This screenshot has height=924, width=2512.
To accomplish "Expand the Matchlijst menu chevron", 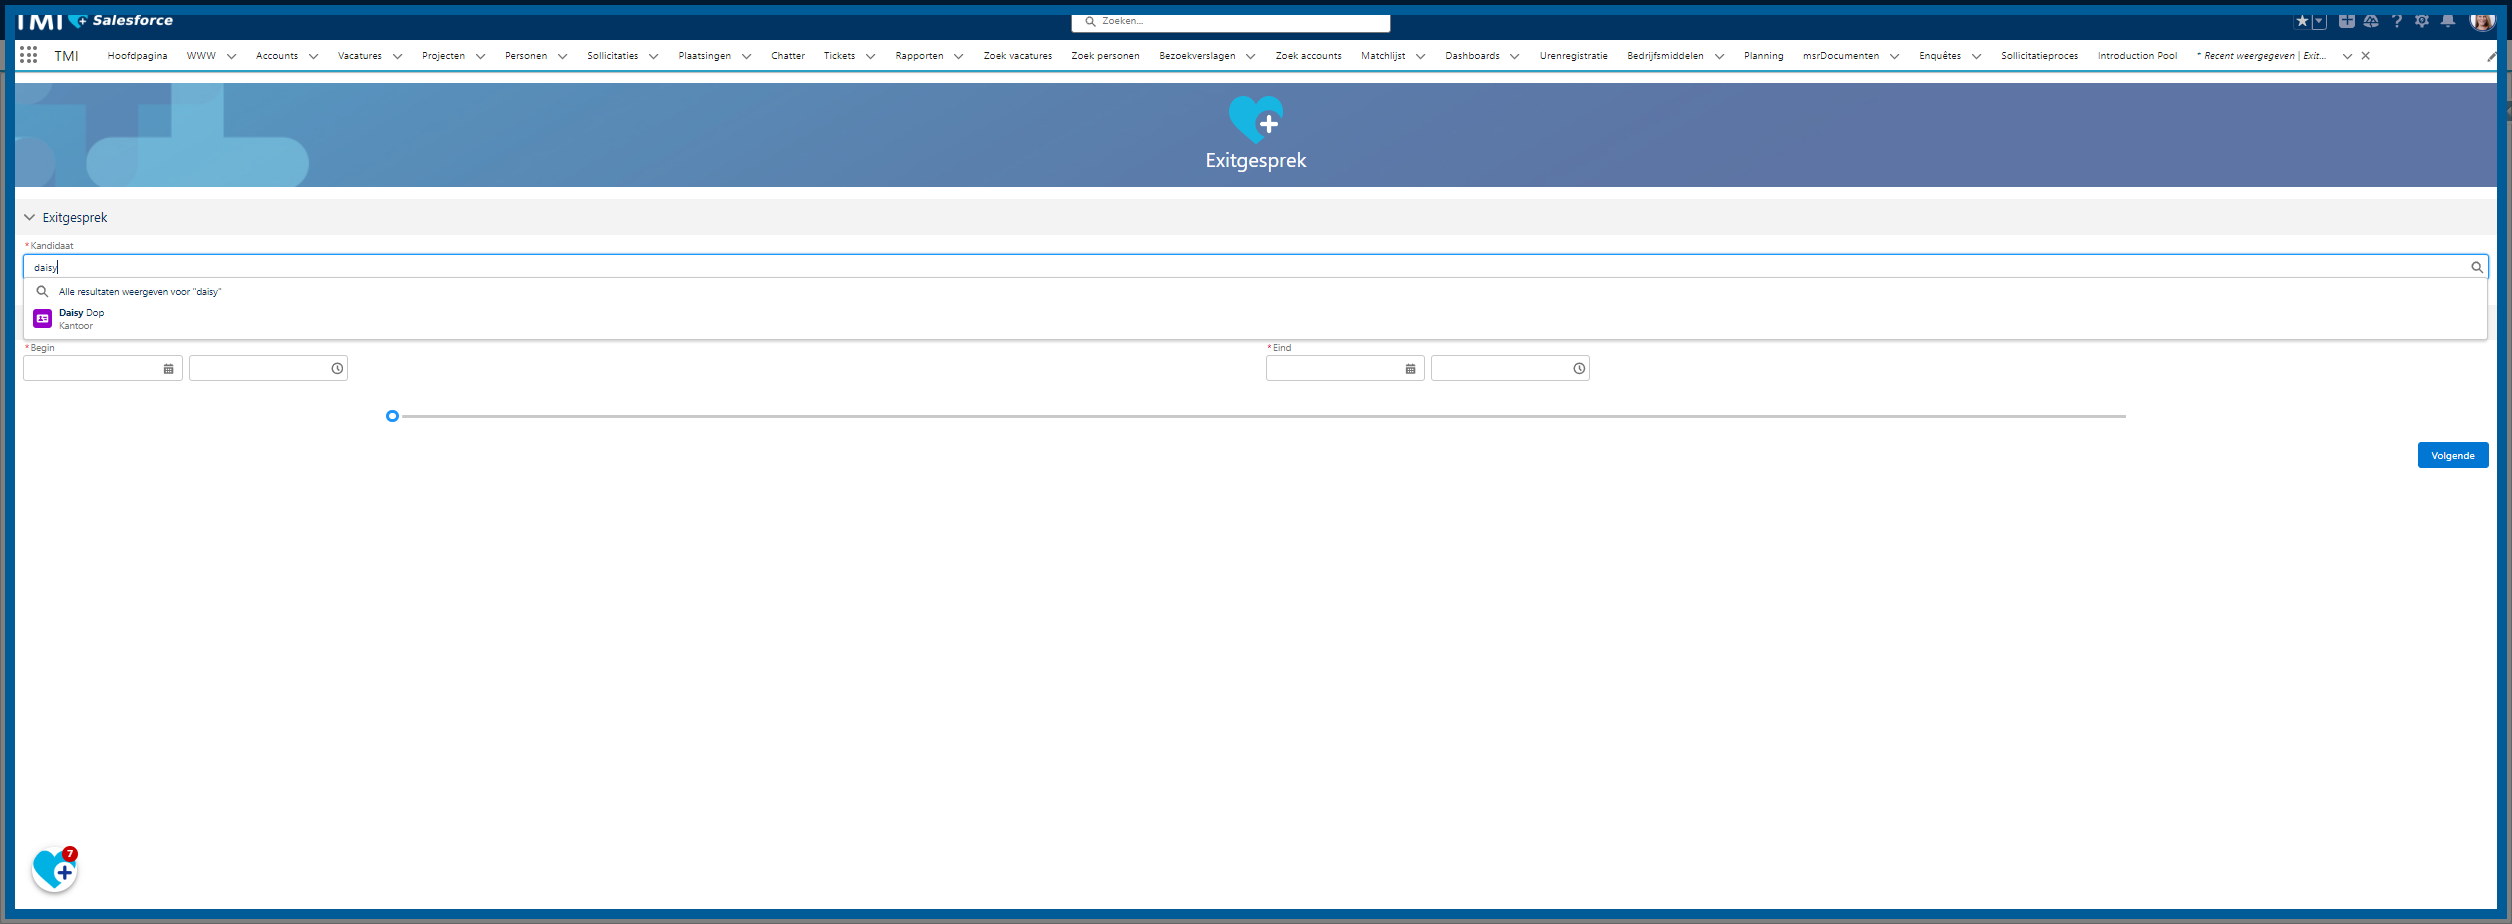I will point(1420,56).
